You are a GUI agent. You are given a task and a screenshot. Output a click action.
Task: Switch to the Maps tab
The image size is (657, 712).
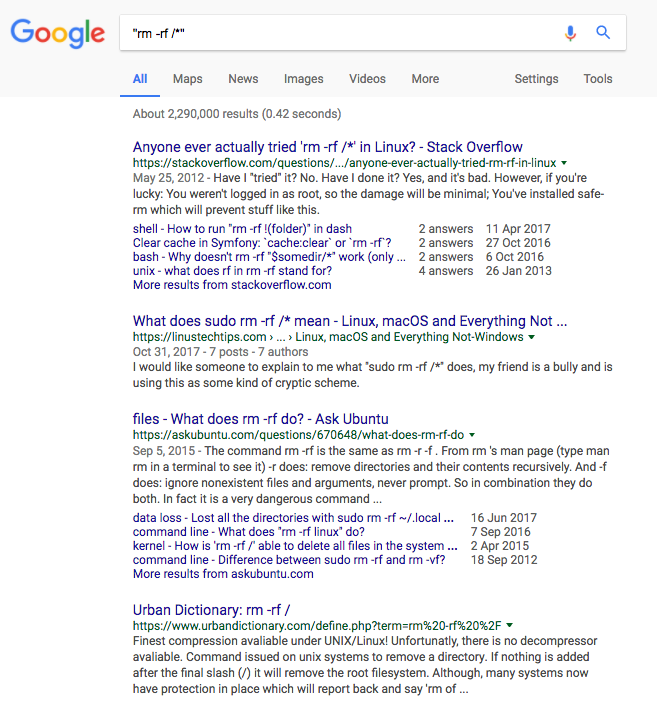(x=188, y=79)
